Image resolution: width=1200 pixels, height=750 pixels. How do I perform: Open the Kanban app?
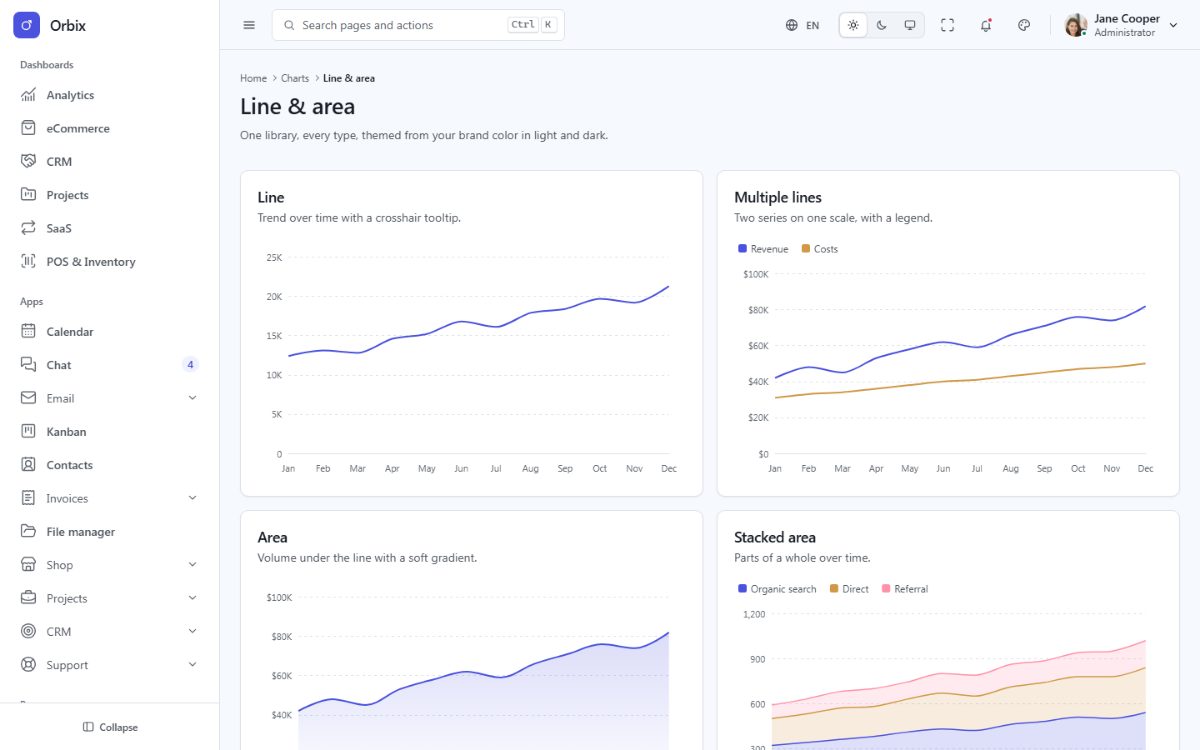point(109,431)
